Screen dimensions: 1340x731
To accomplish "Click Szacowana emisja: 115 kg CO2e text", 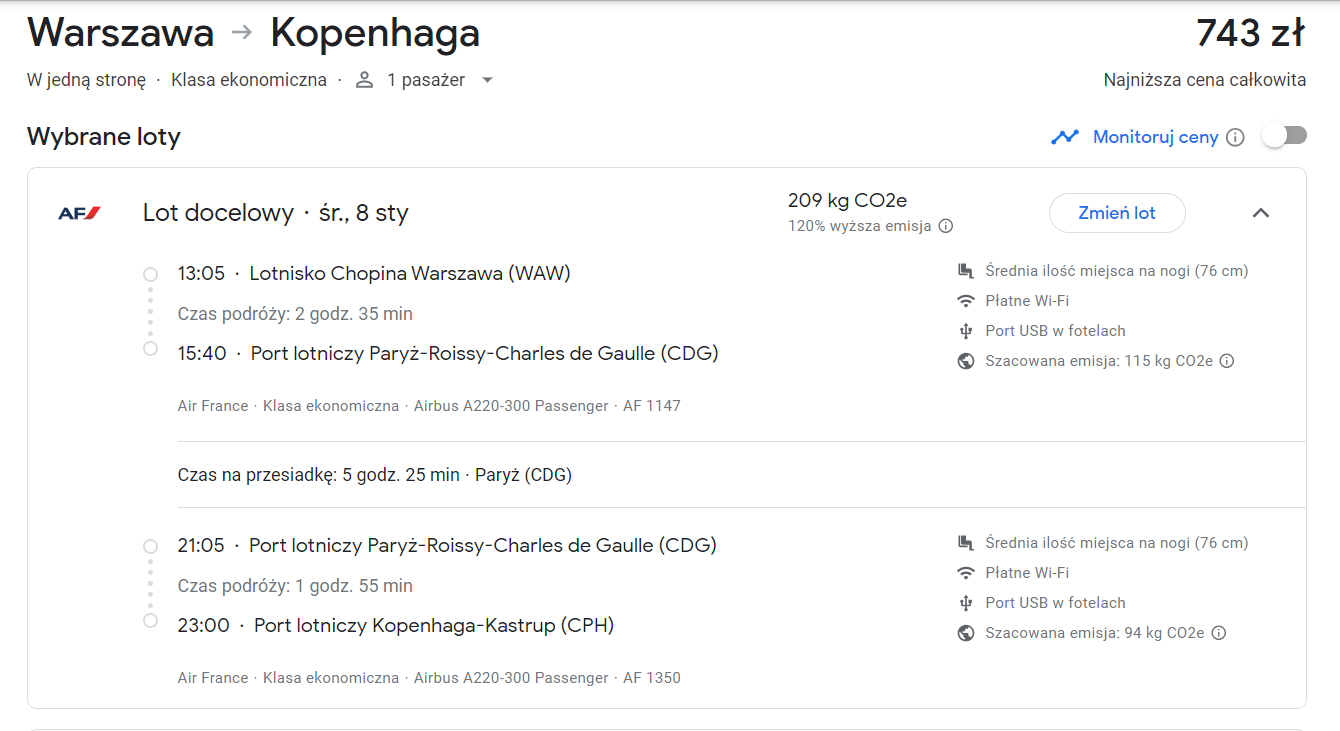I will 1099,361.
